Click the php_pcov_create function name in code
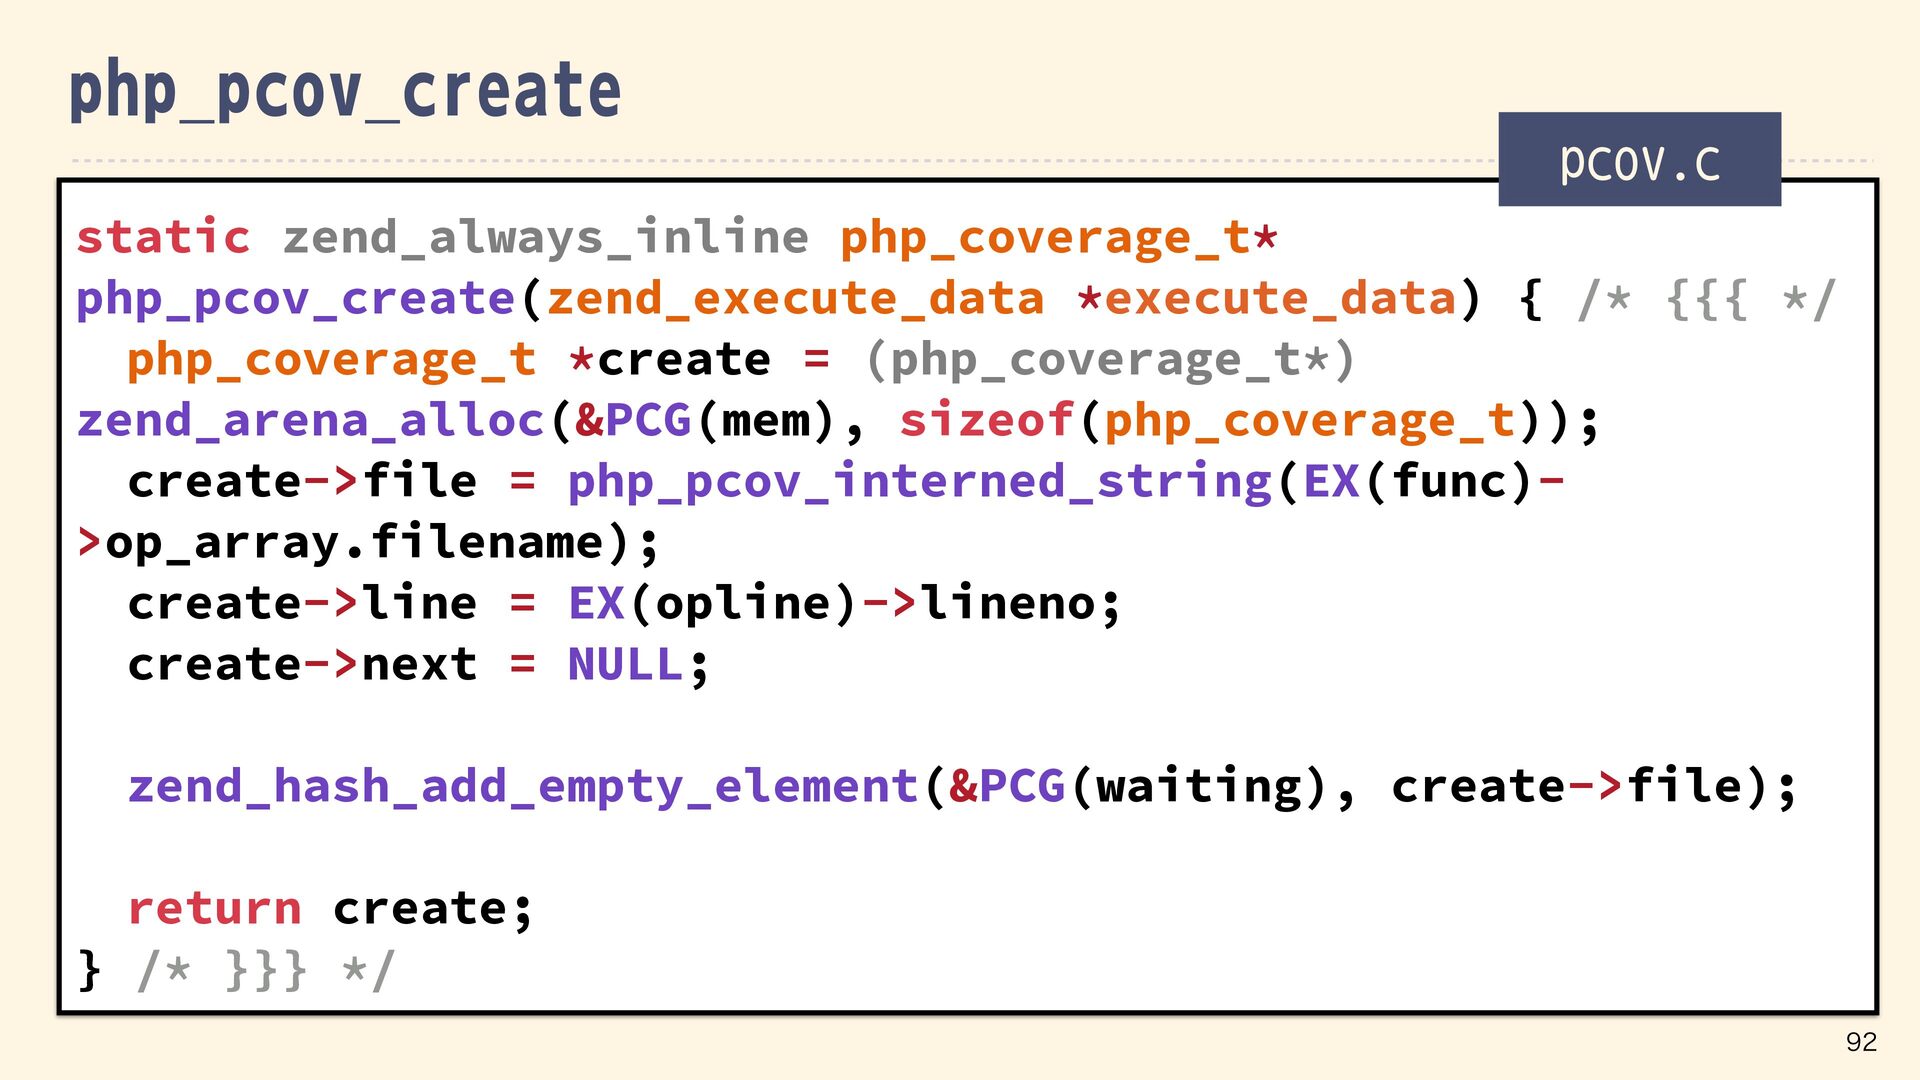Image resolution: width=1920 pixels, height=1080 pixels. tap(296, 299)
